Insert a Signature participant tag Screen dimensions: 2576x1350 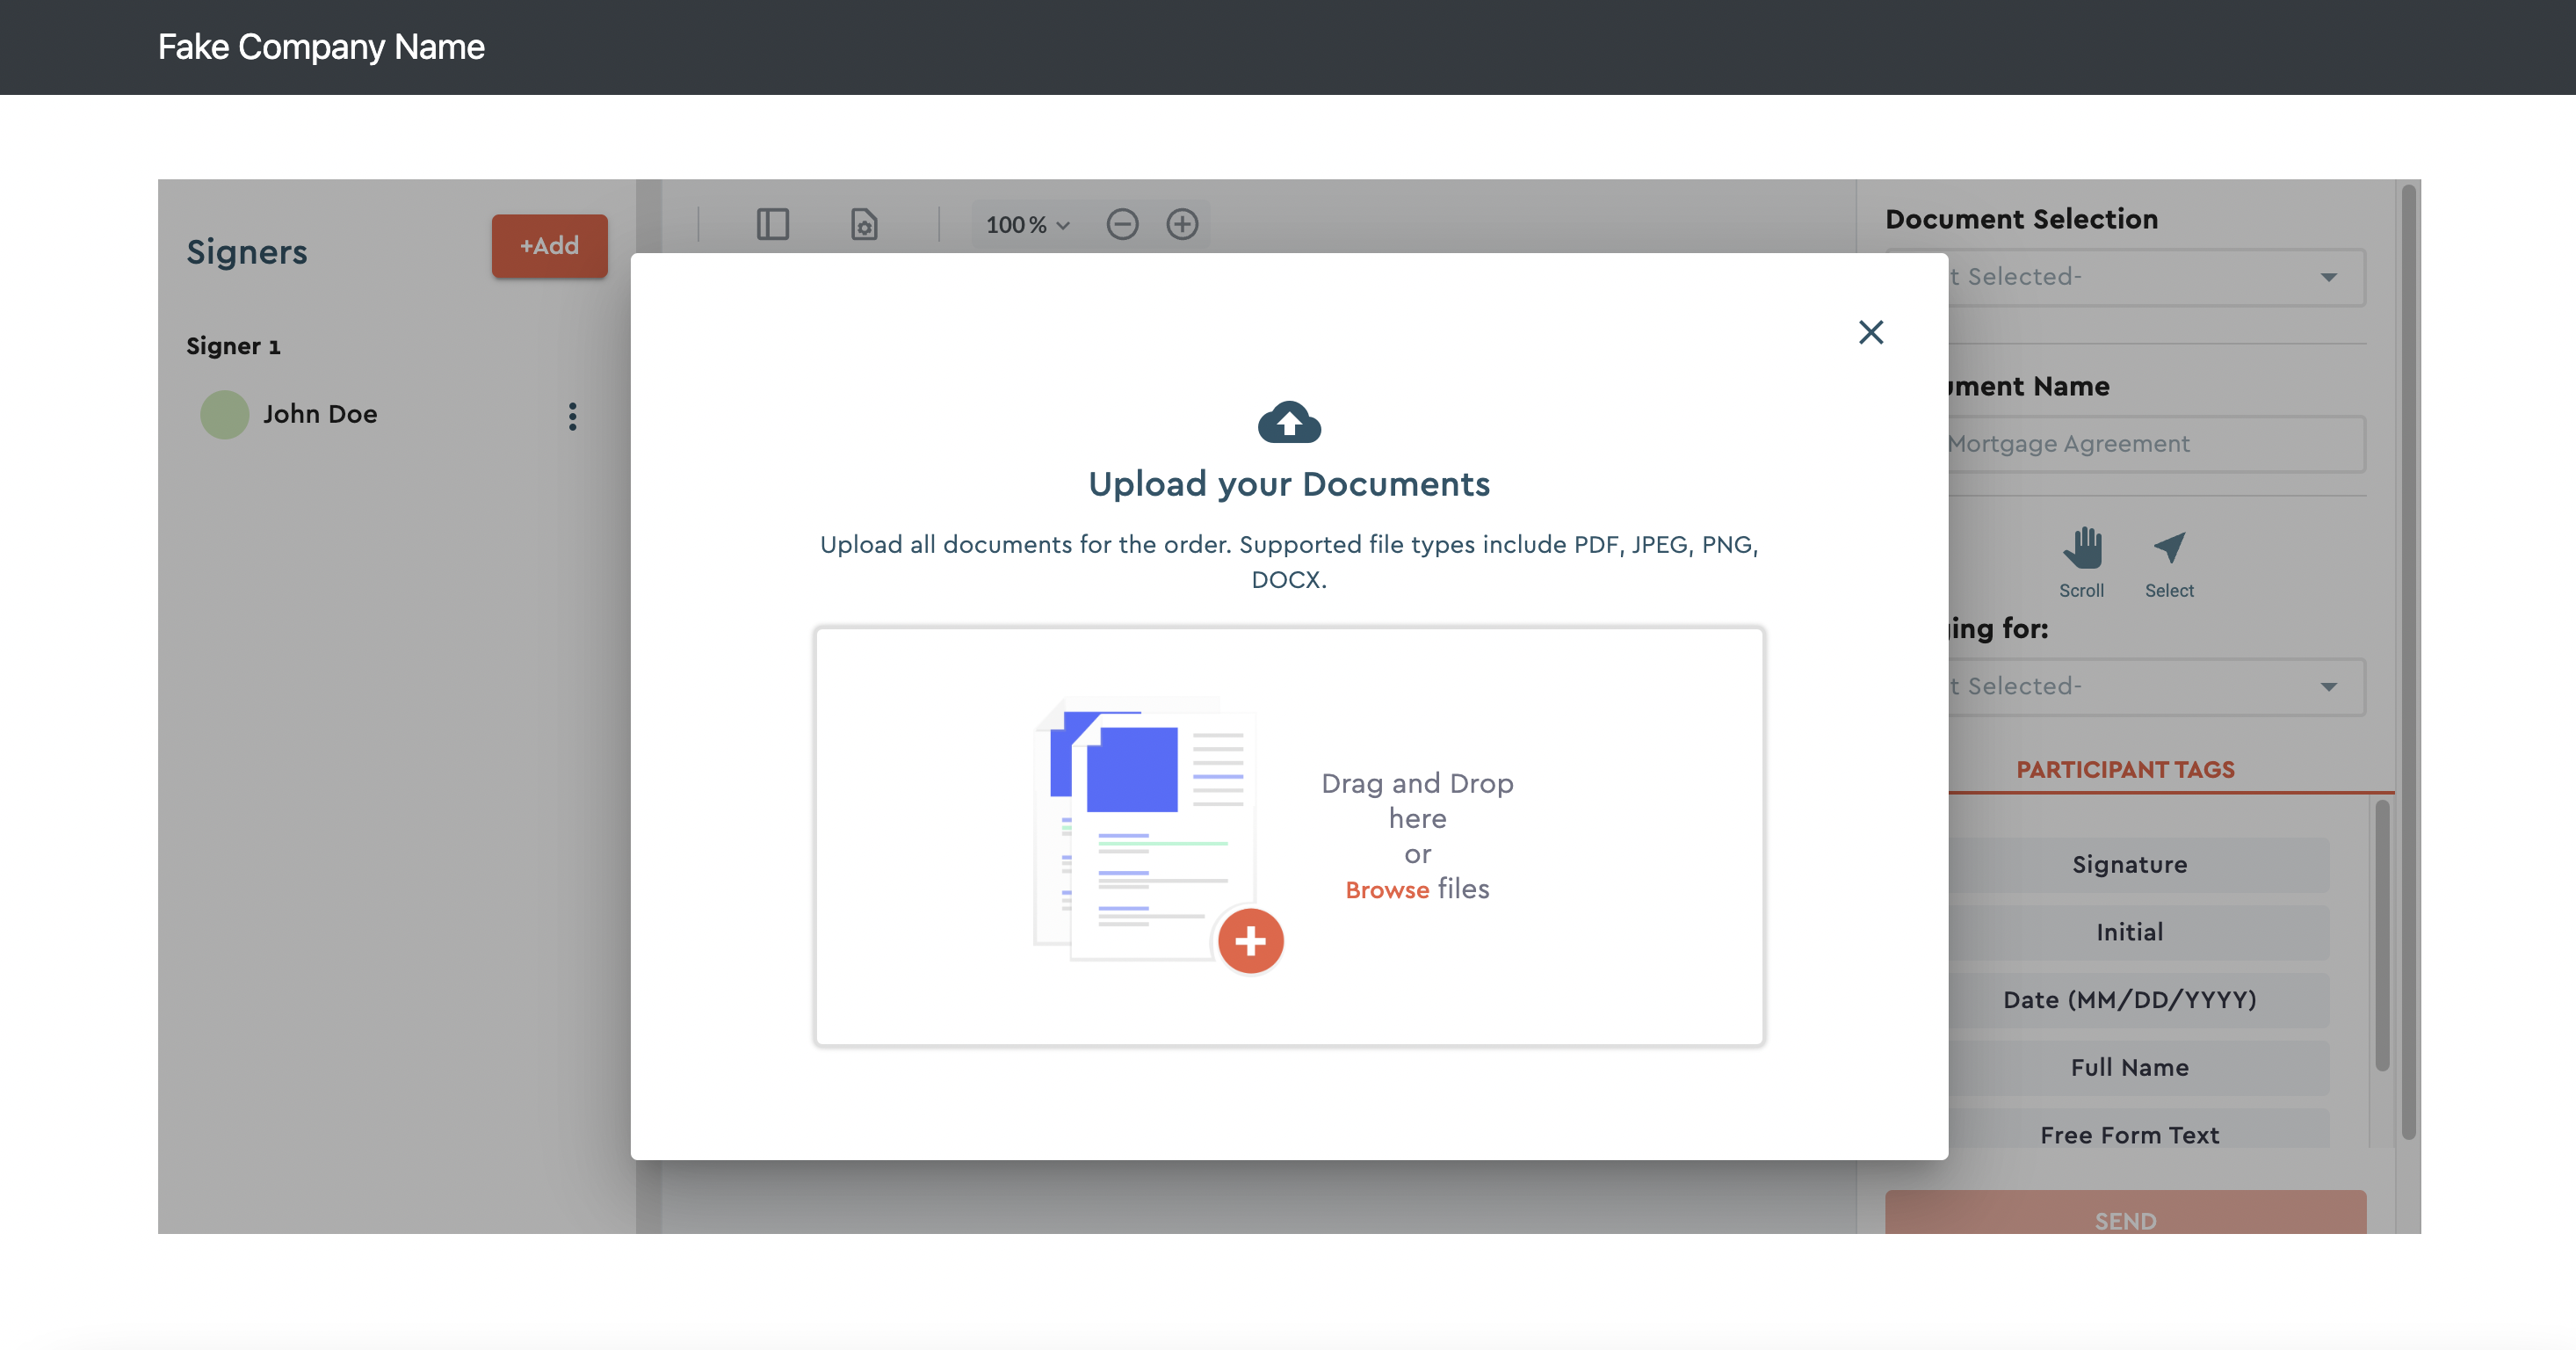[2128, 864]
